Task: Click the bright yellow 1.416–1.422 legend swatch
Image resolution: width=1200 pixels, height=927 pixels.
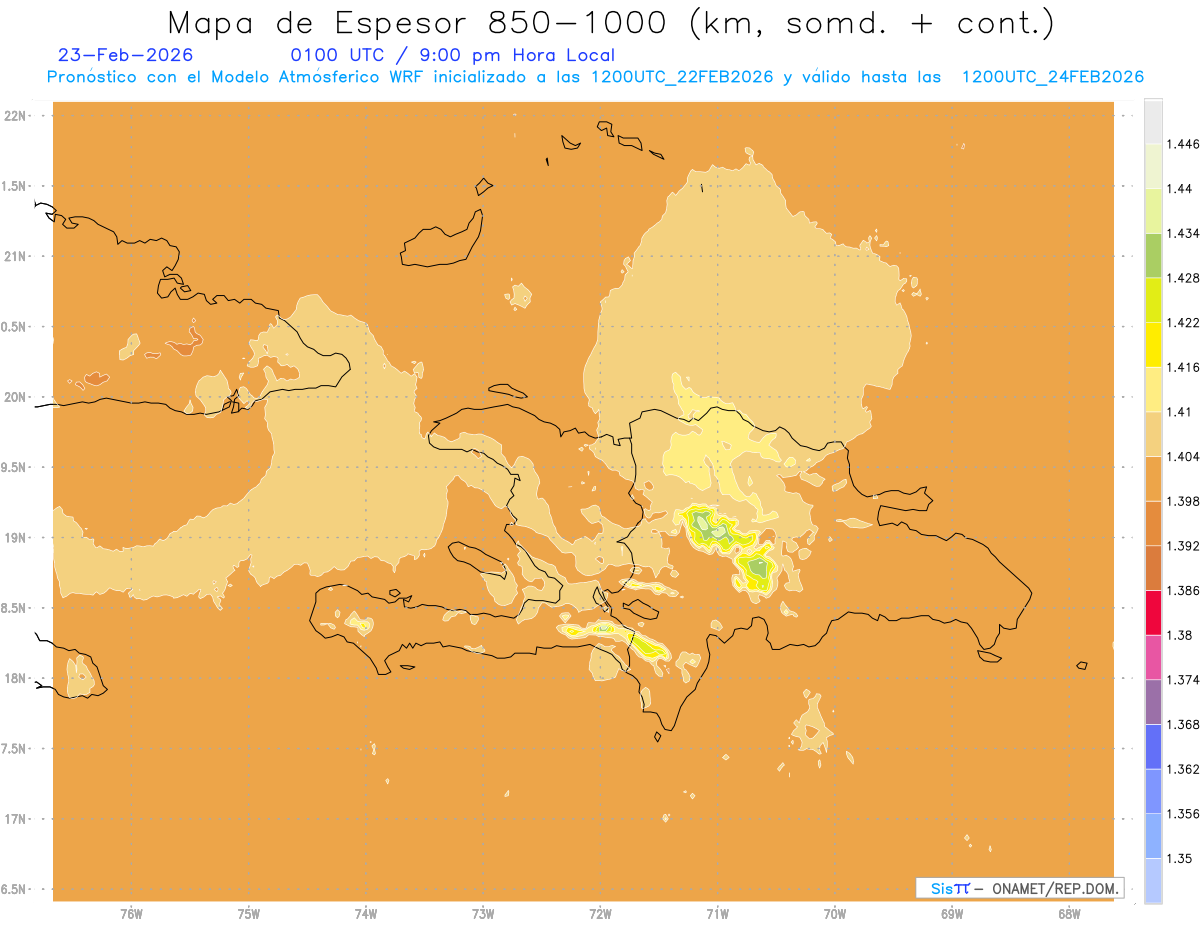Action: 1153,344
